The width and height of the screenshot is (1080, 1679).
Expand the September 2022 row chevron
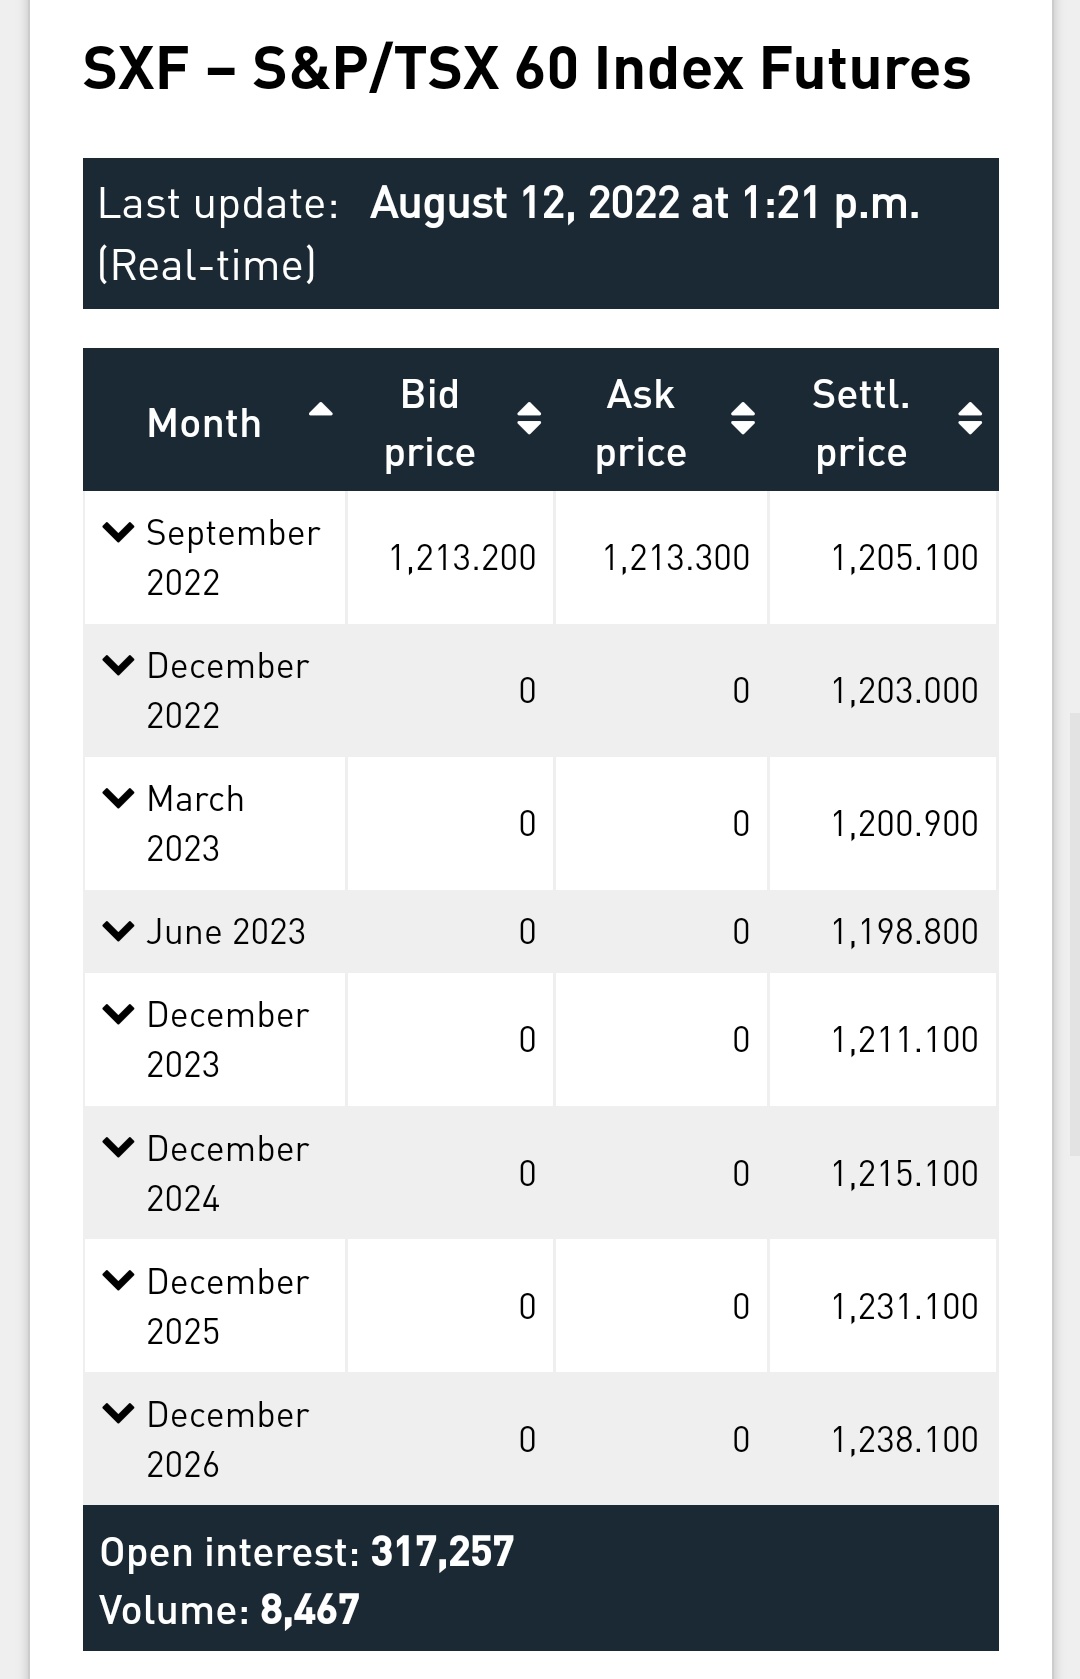(118, 533)
